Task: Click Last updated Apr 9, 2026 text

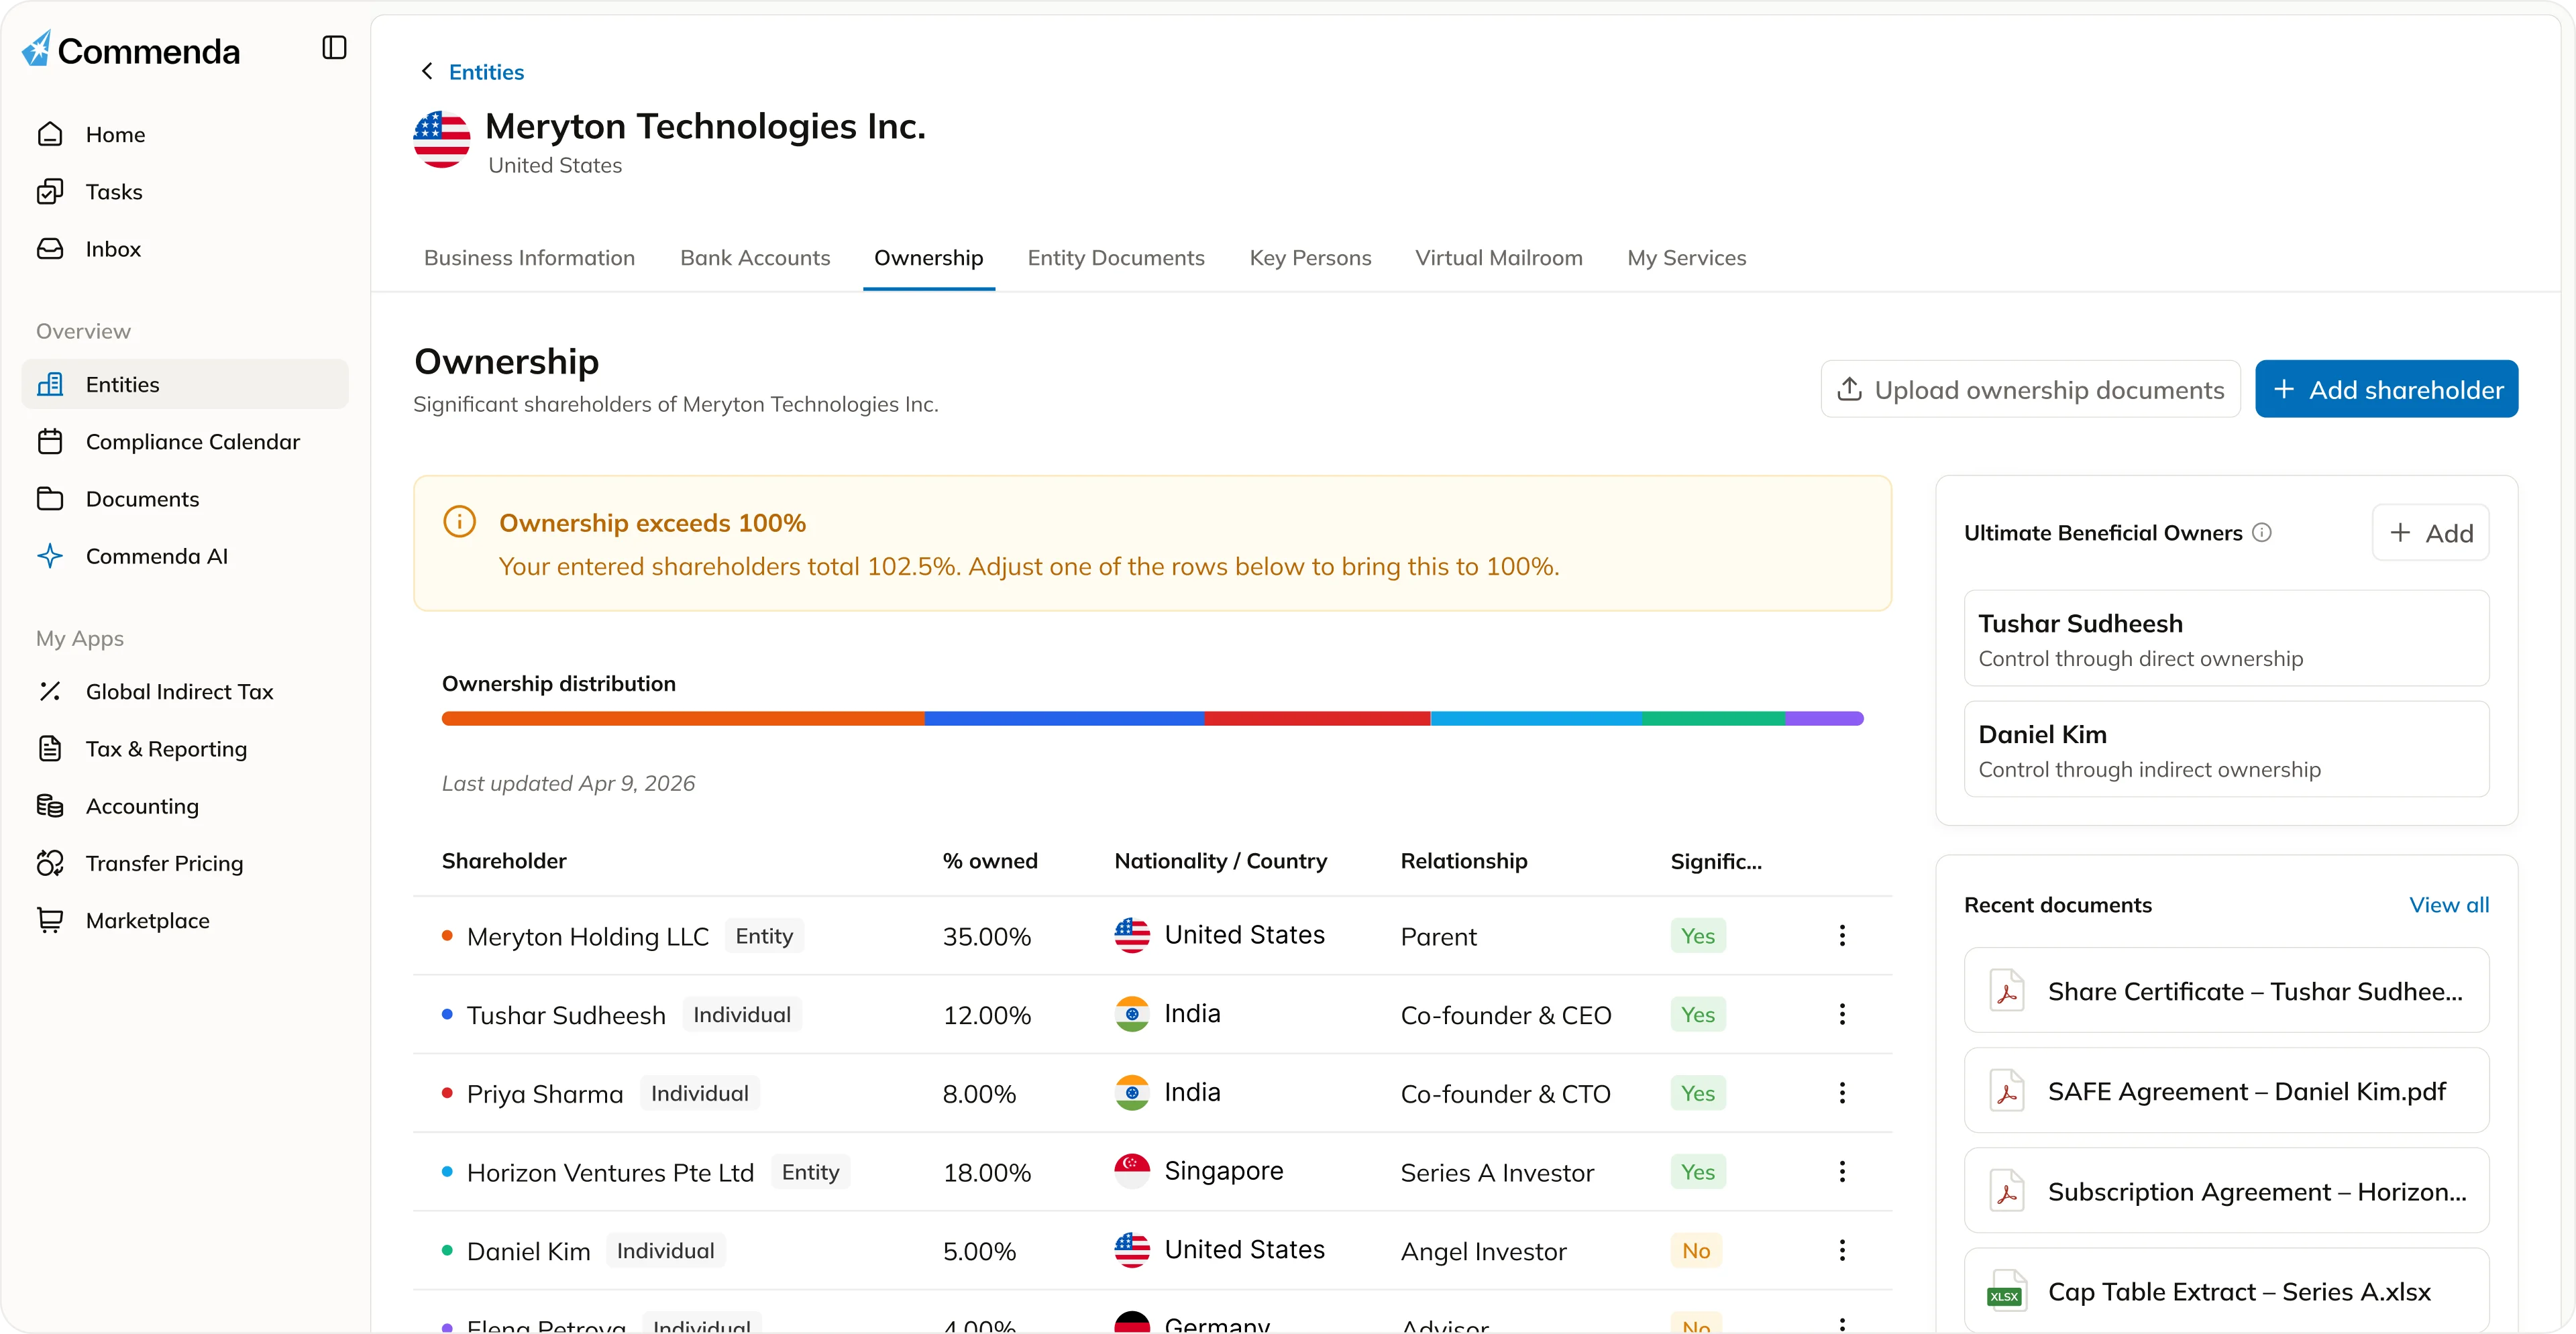Action: coord(568,784)
